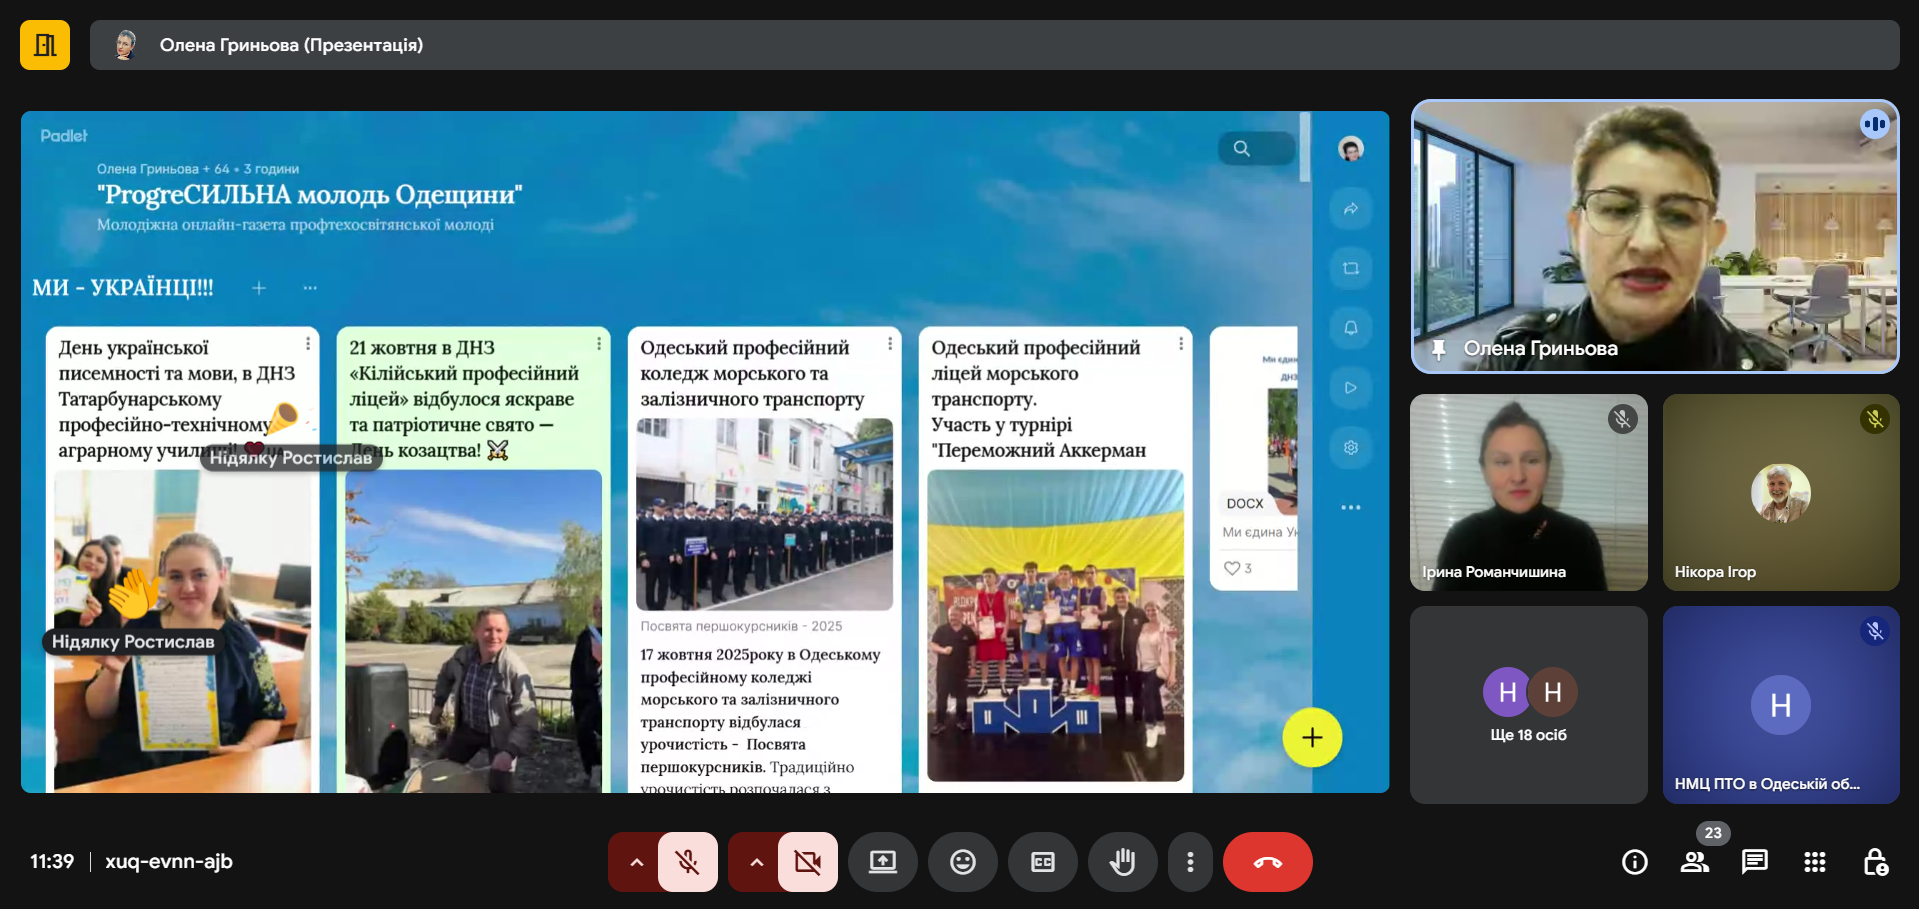Open the "Ще 18 осіб" participants tile
Screen dimensions: 1919x909
[x=1527, y=704]
